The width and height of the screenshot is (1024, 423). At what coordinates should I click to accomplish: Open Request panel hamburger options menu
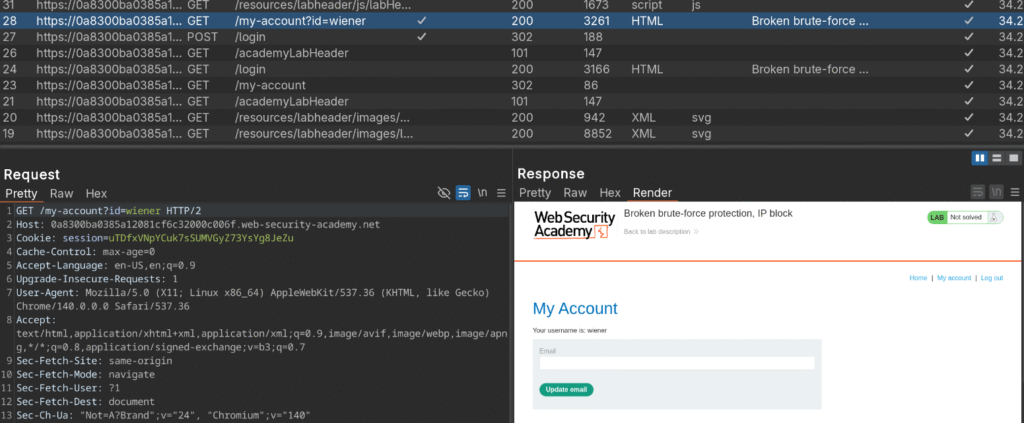(x=501, y=193)
